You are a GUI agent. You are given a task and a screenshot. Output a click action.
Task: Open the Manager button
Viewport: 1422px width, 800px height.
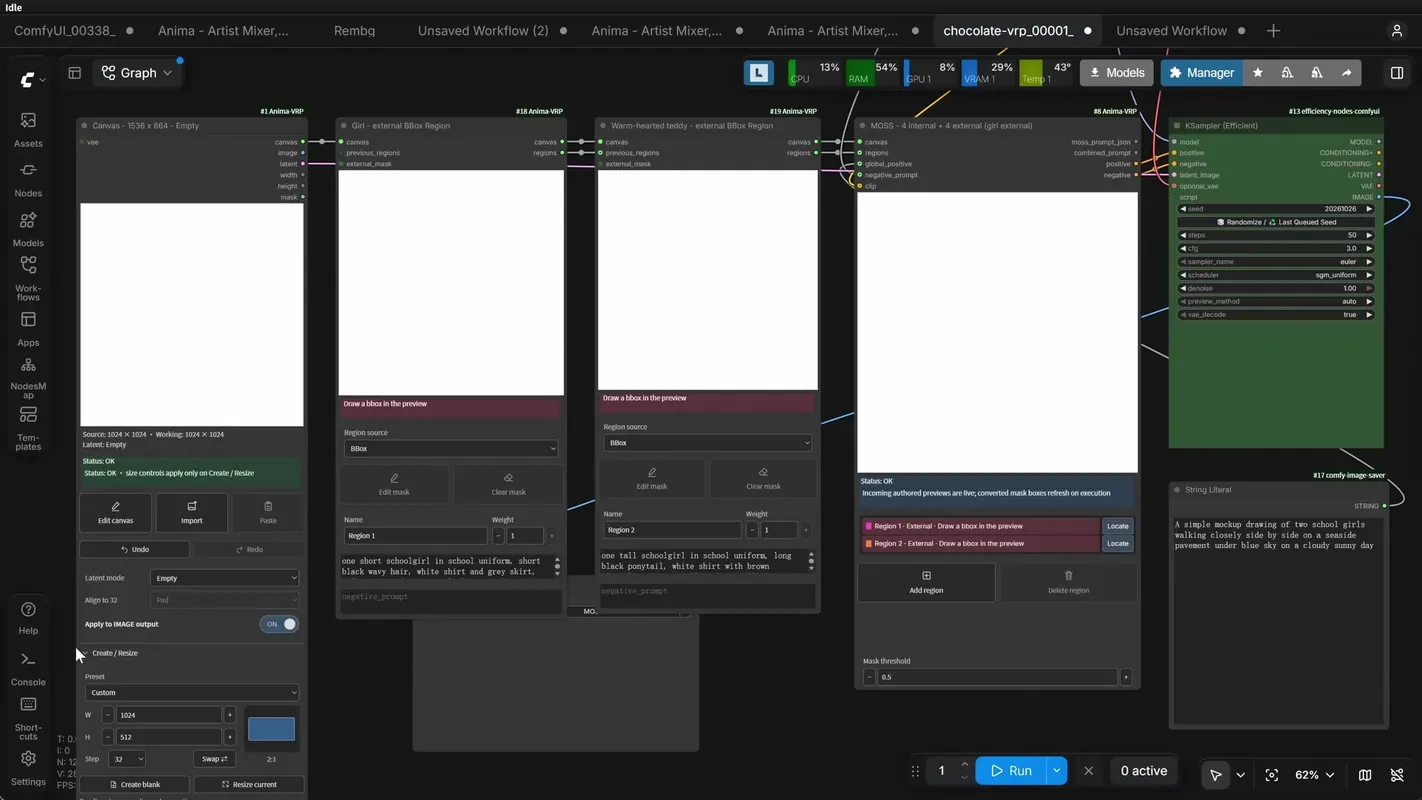point(1201,73)
